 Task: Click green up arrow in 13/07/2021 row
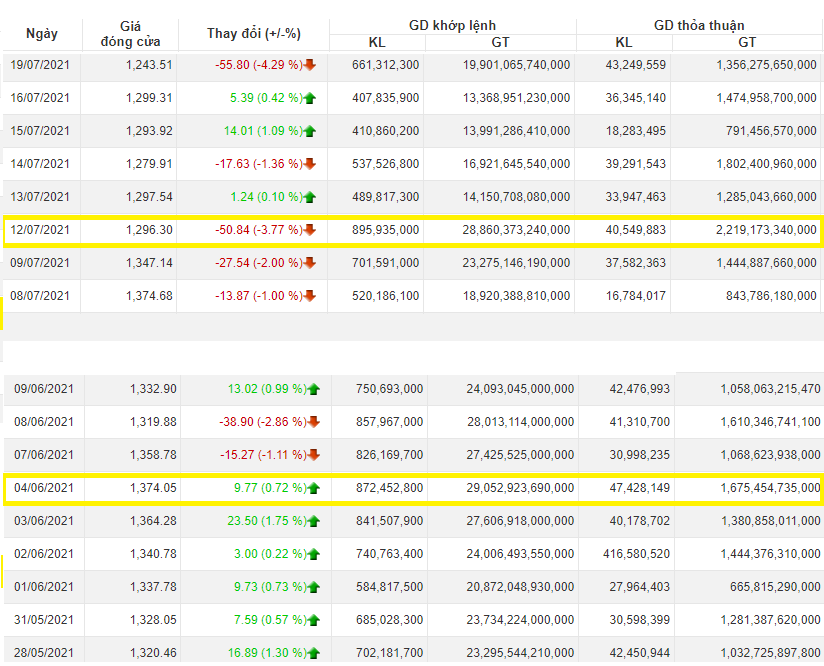click(310, 197)
